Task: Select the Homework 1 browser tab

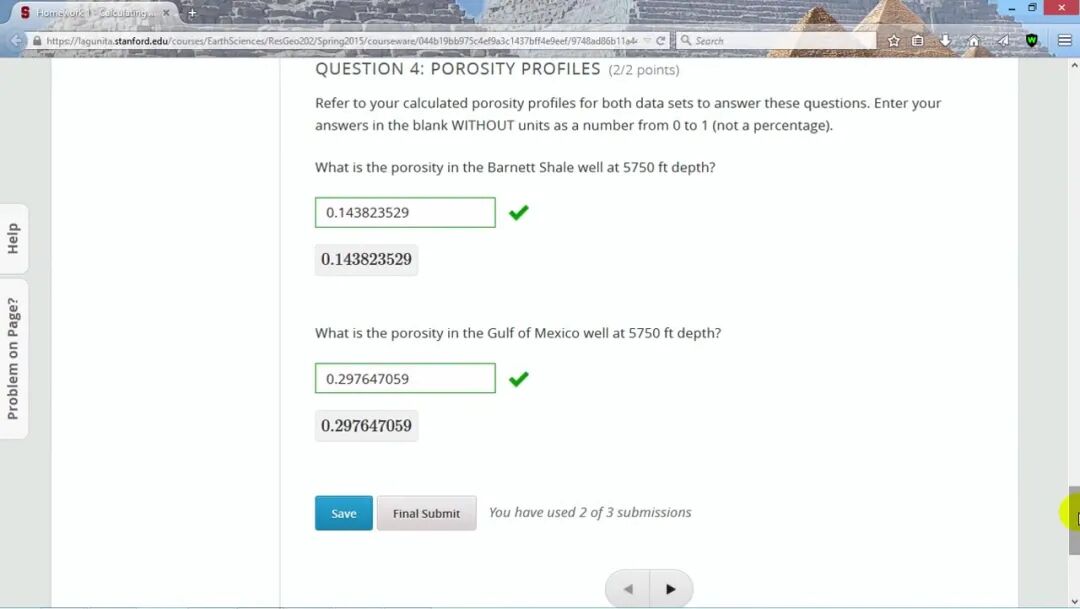Action: pyautogui.click(x=91, y=12)
